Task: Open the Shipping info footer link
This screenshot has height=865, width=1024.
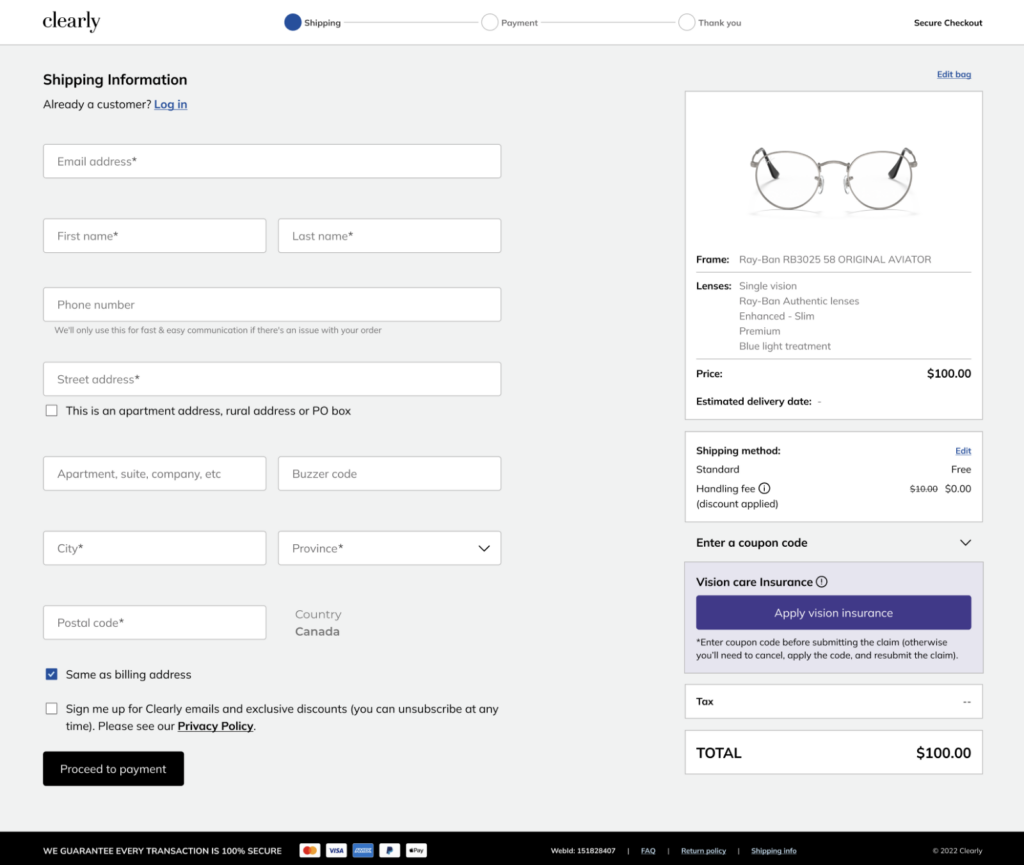Action: pyautogui.click(x=773, y=851)
